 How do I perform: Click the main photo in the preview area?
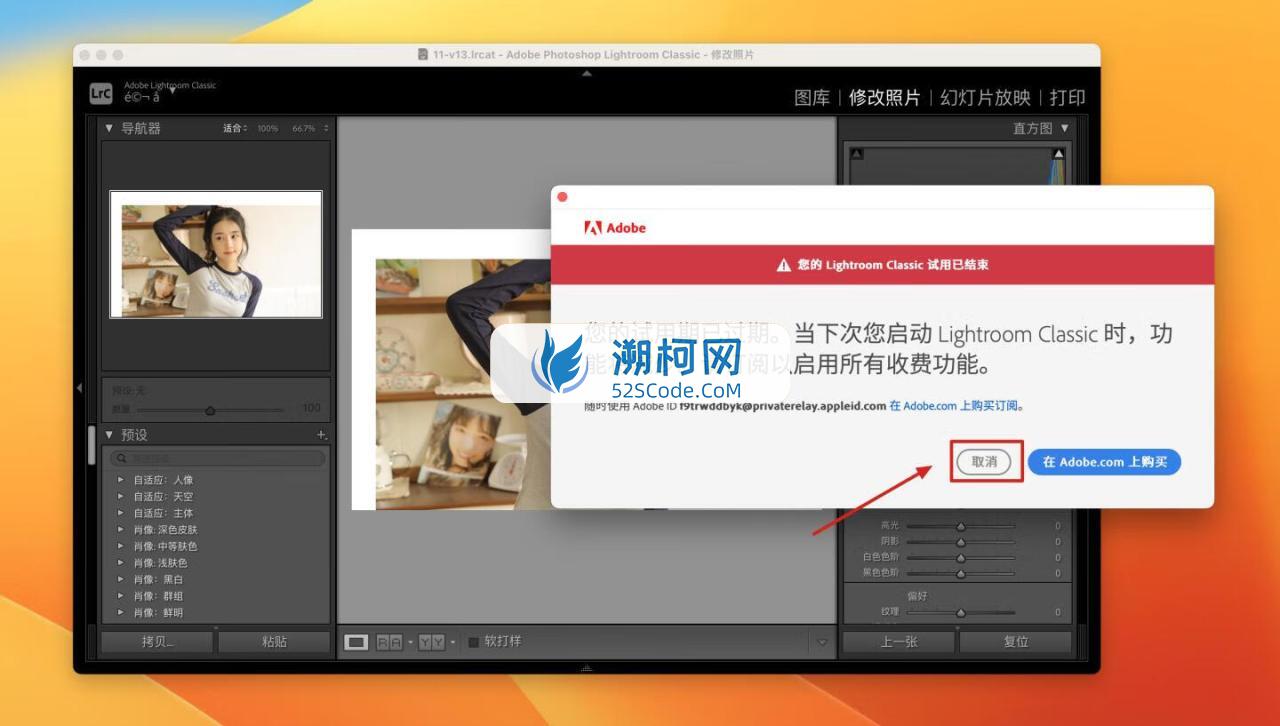pyautogui.click(x=451, y=369)
